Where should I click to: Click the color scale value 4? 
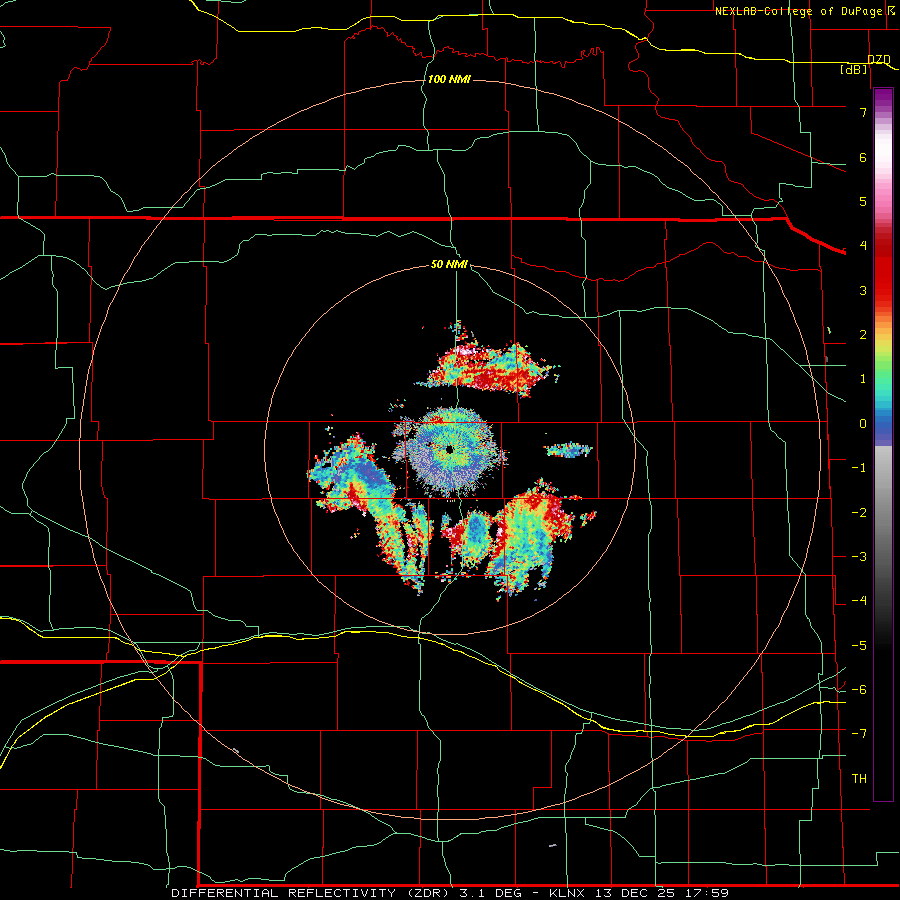pyautogui.click(x=863, y=246)
